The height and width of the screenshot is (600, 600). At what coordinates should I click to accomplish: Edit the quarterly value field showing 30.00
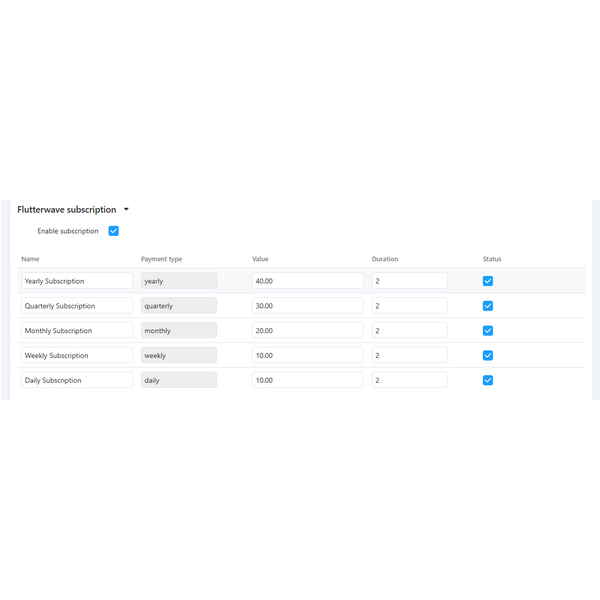(307, 306)
